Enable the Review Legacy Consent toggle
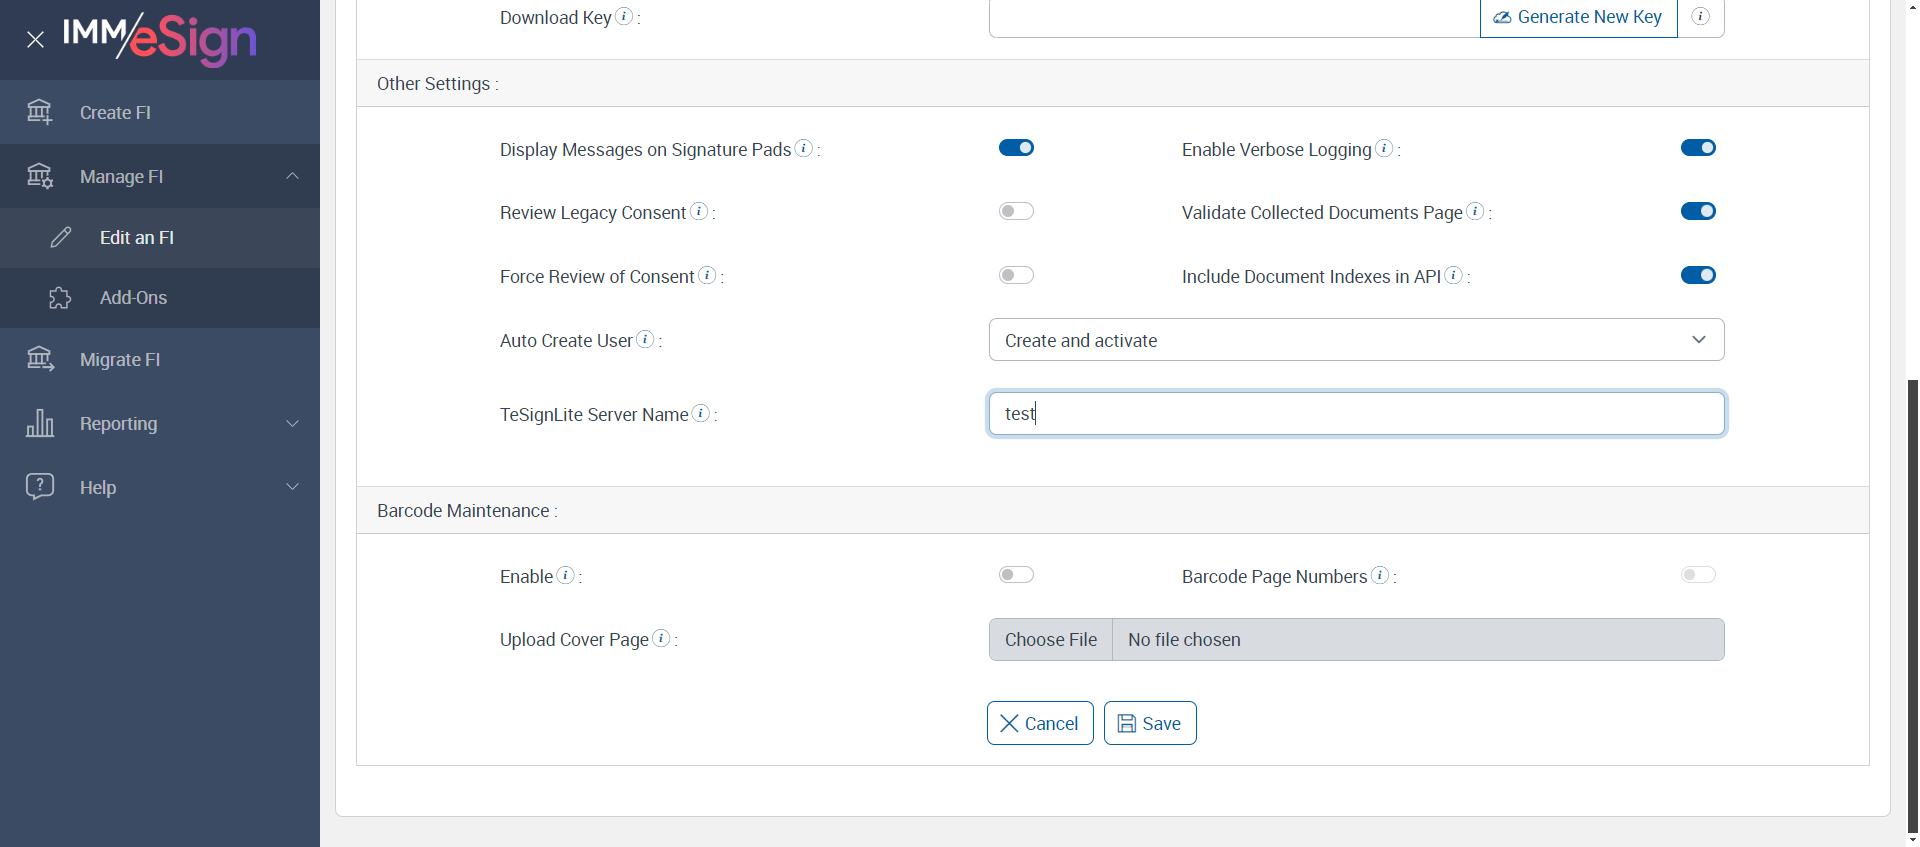Viewport: 1920px width, 847px height. (x=1016, y=211)
